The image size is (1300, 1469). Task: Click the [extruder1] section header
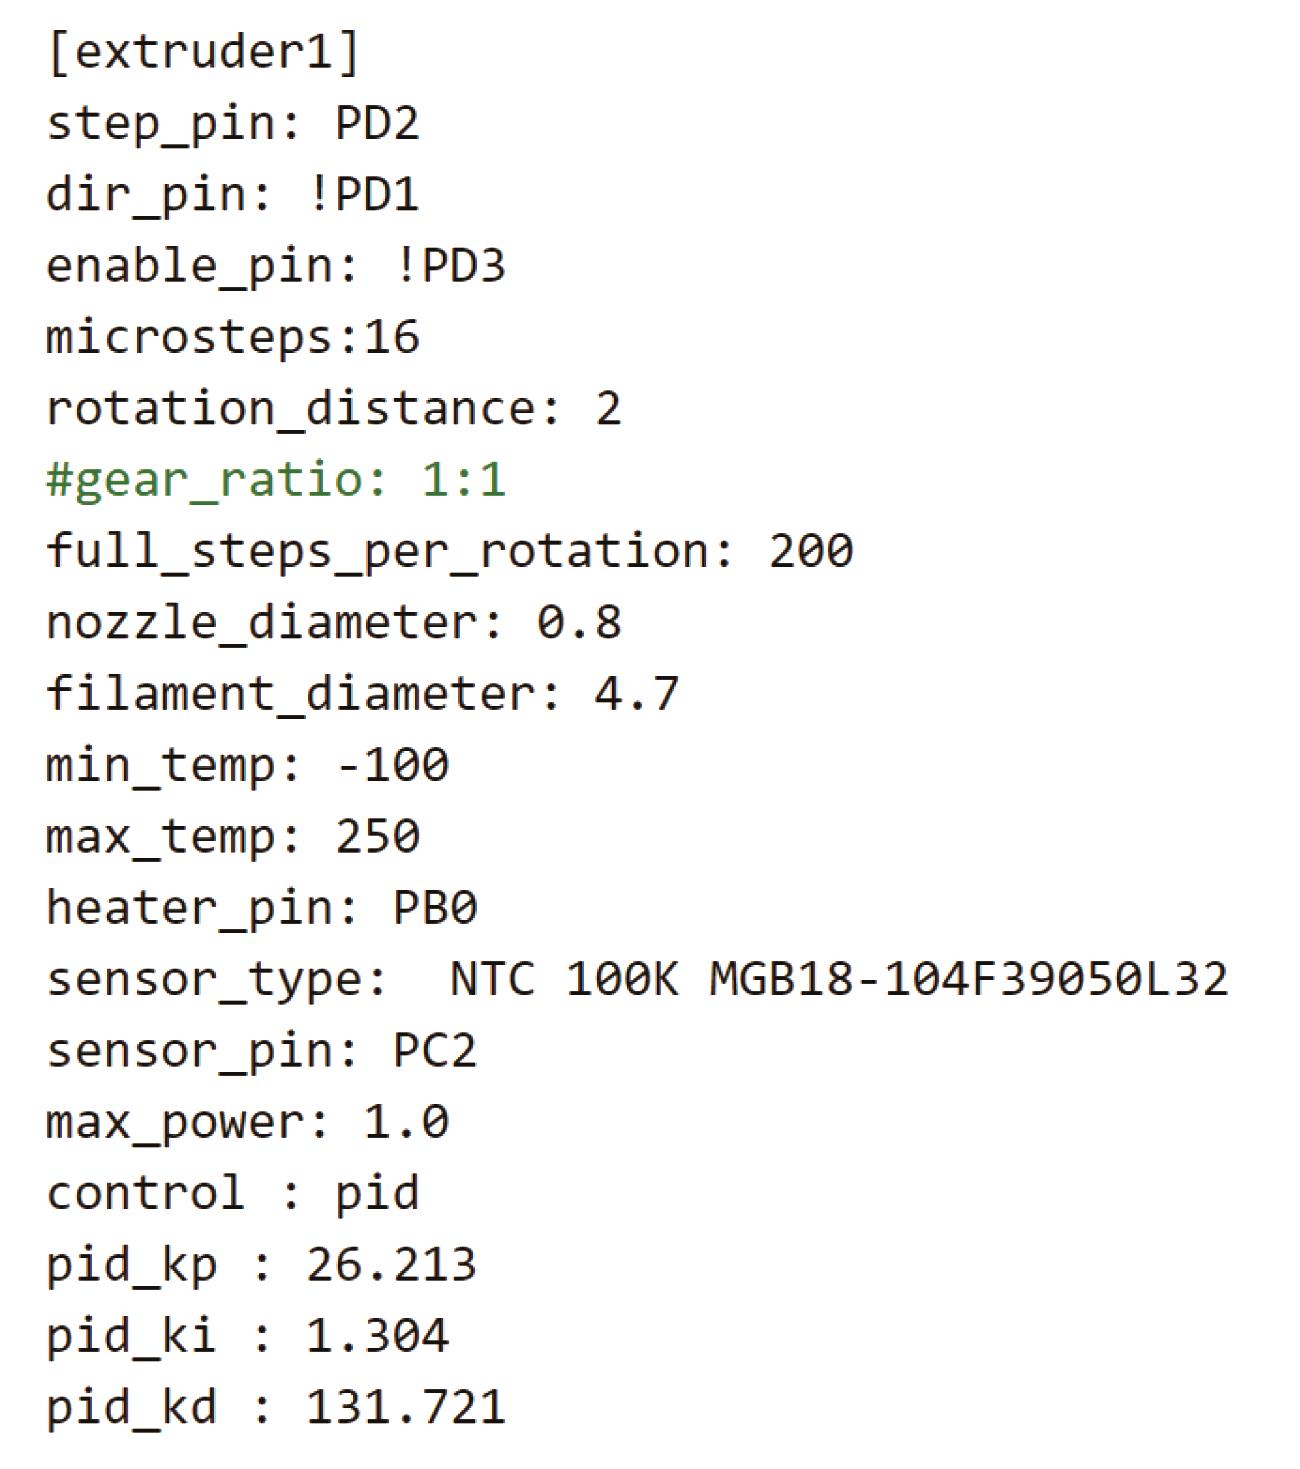(x=203, y=52)
